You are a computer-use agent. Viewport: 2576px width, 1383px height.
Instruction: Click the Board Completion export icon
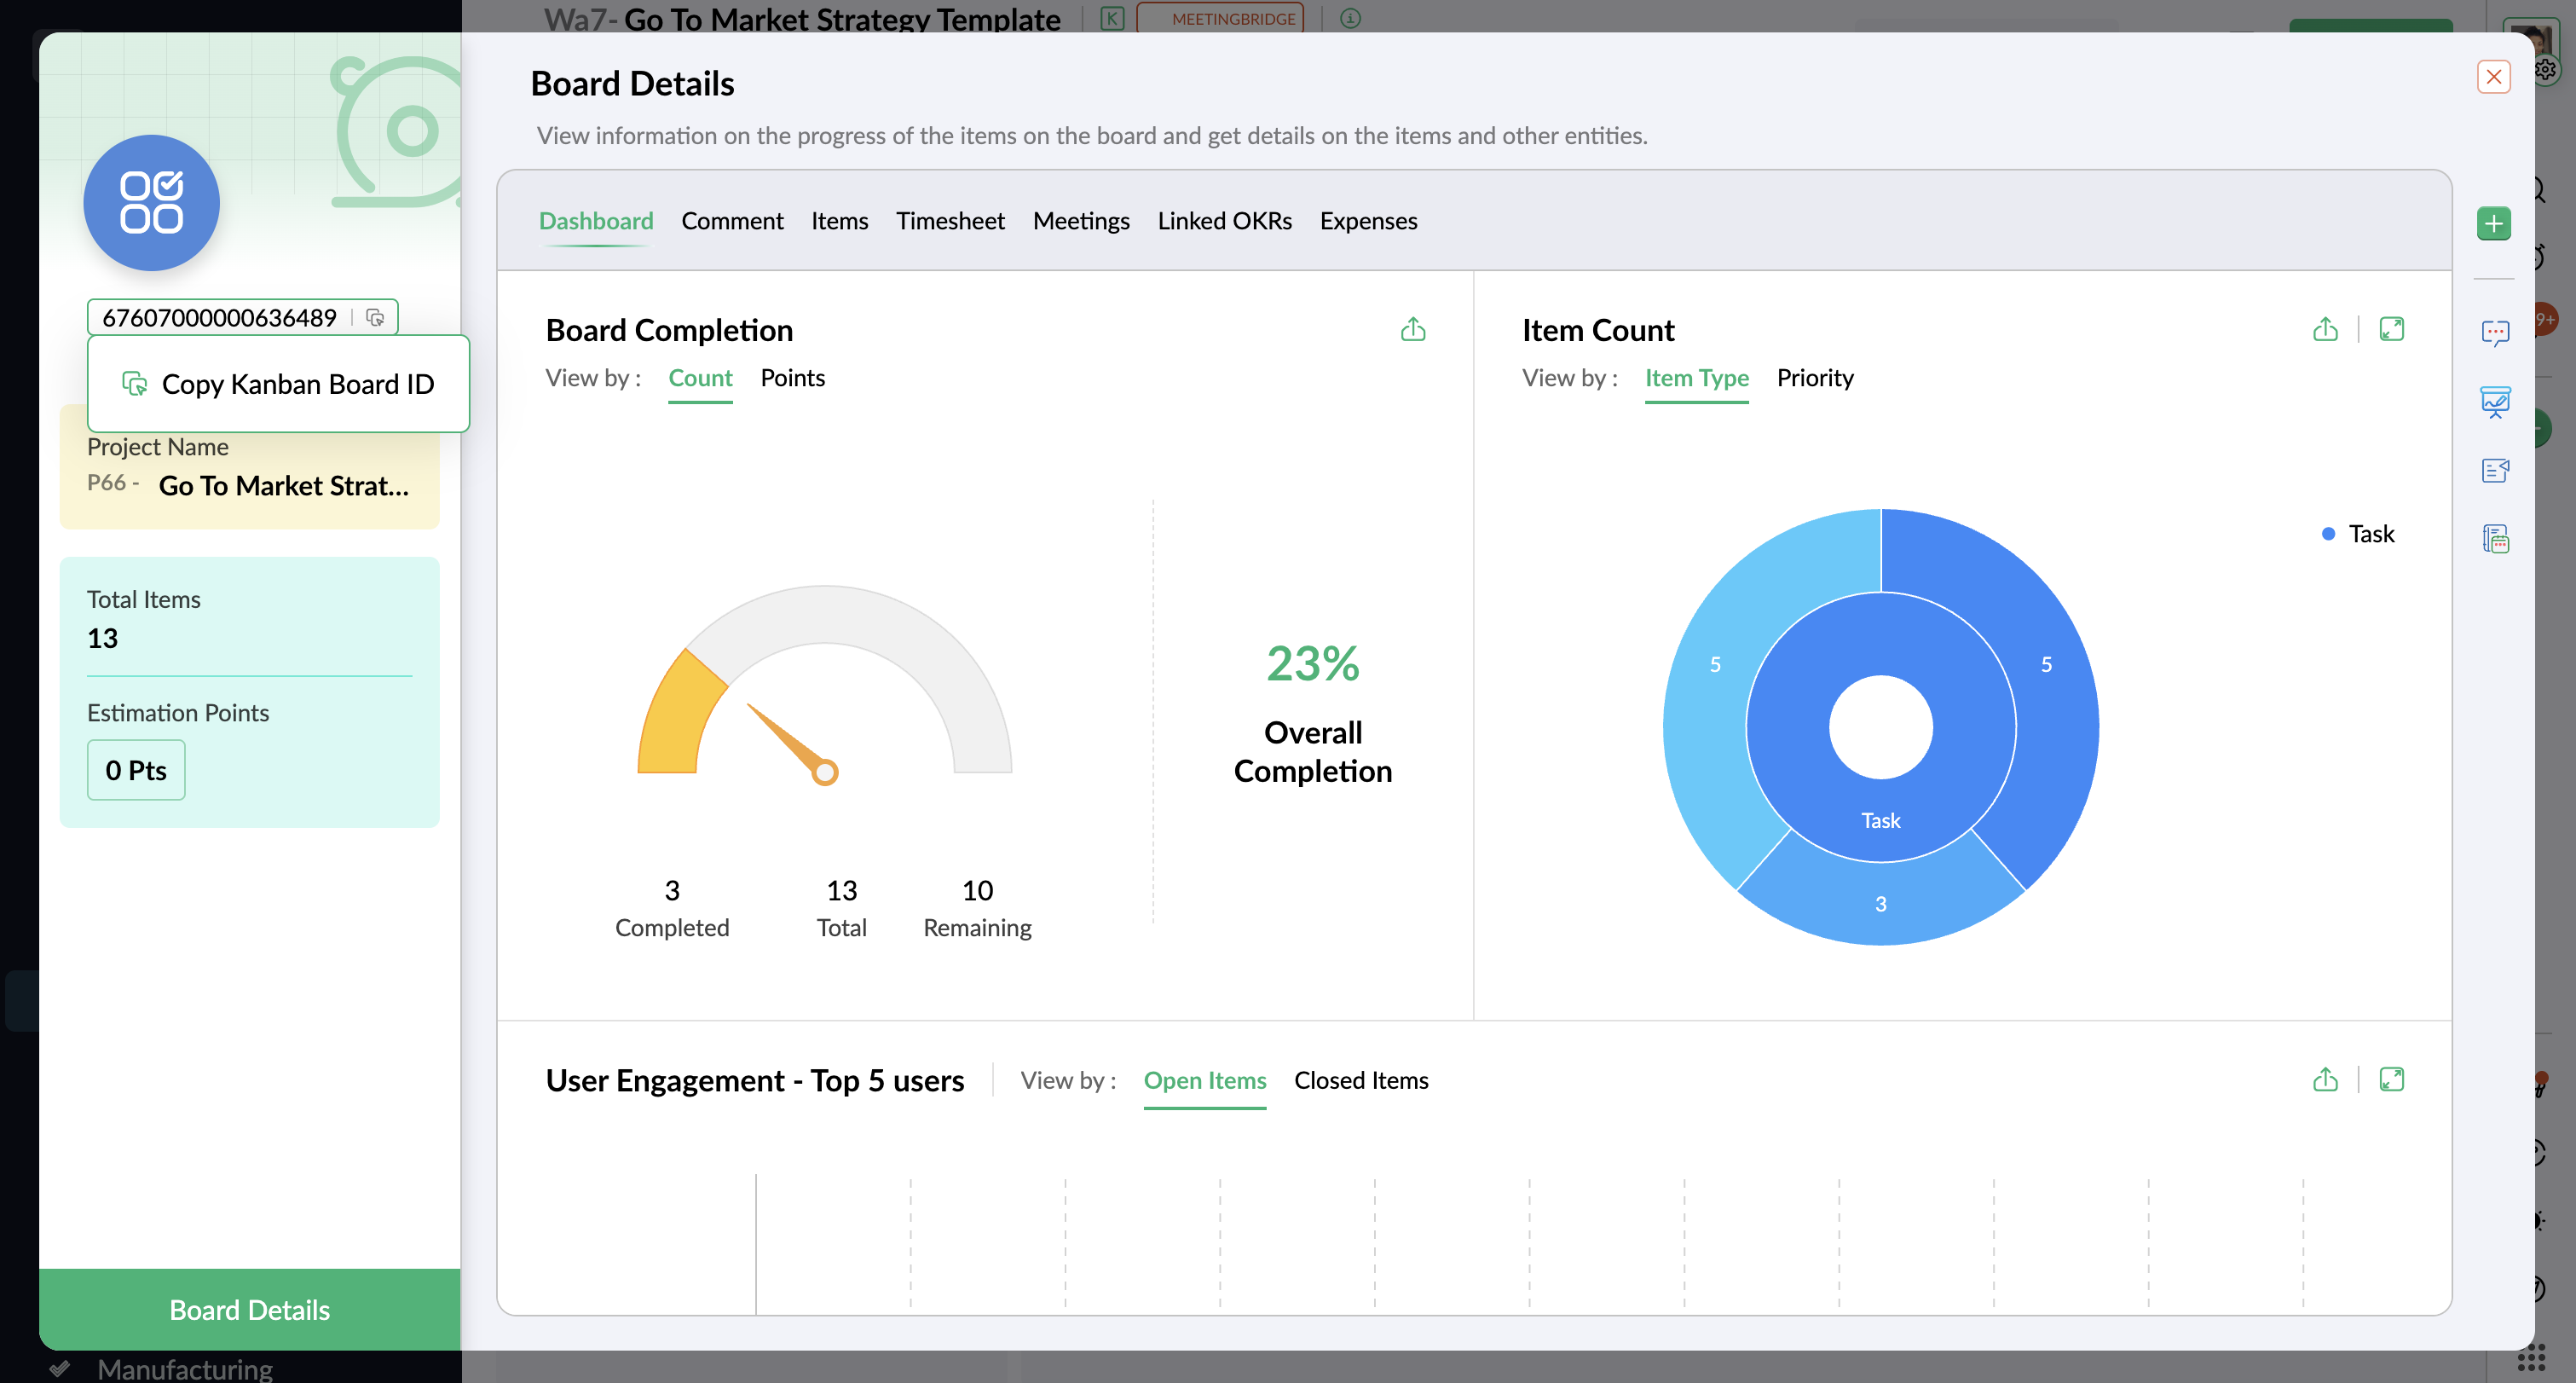click(1412, 329)
